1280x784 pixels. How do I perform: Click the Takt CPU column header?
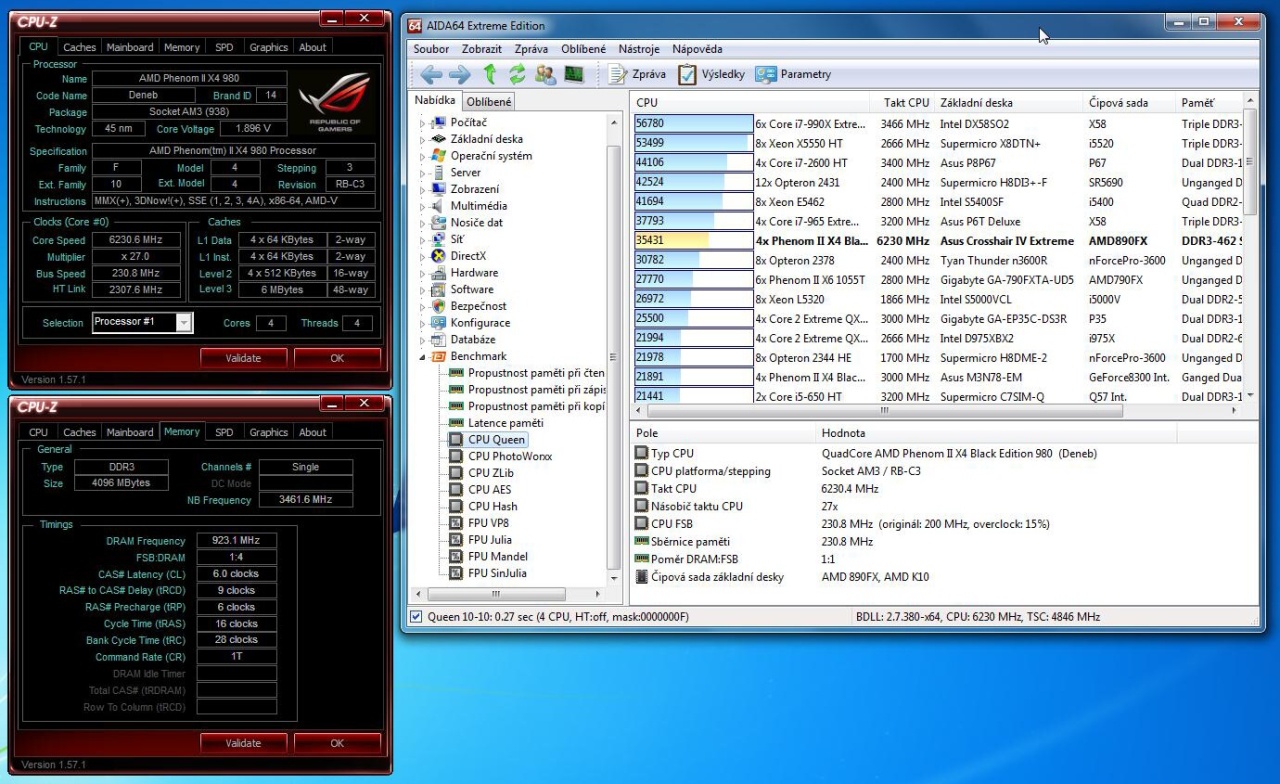pos(906,102)
